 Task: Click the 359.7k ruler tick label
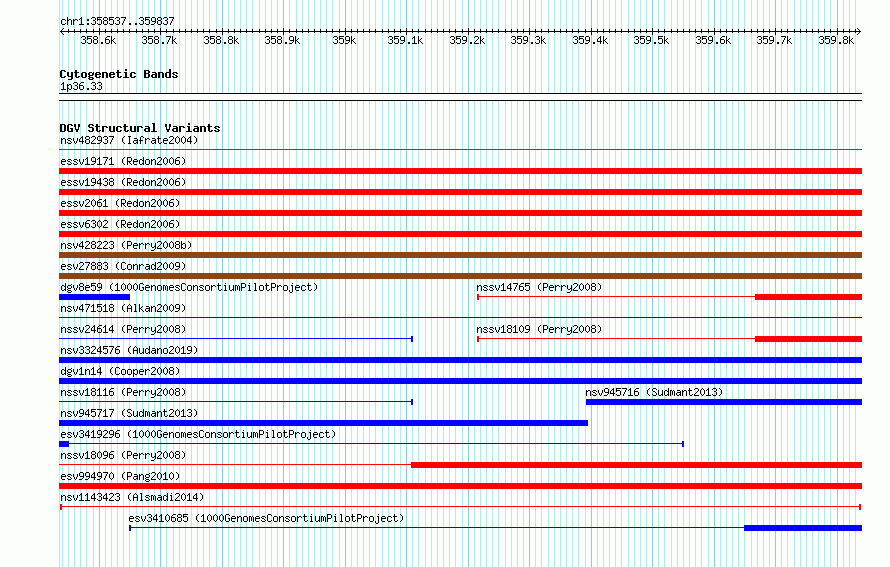pos(774,40)
